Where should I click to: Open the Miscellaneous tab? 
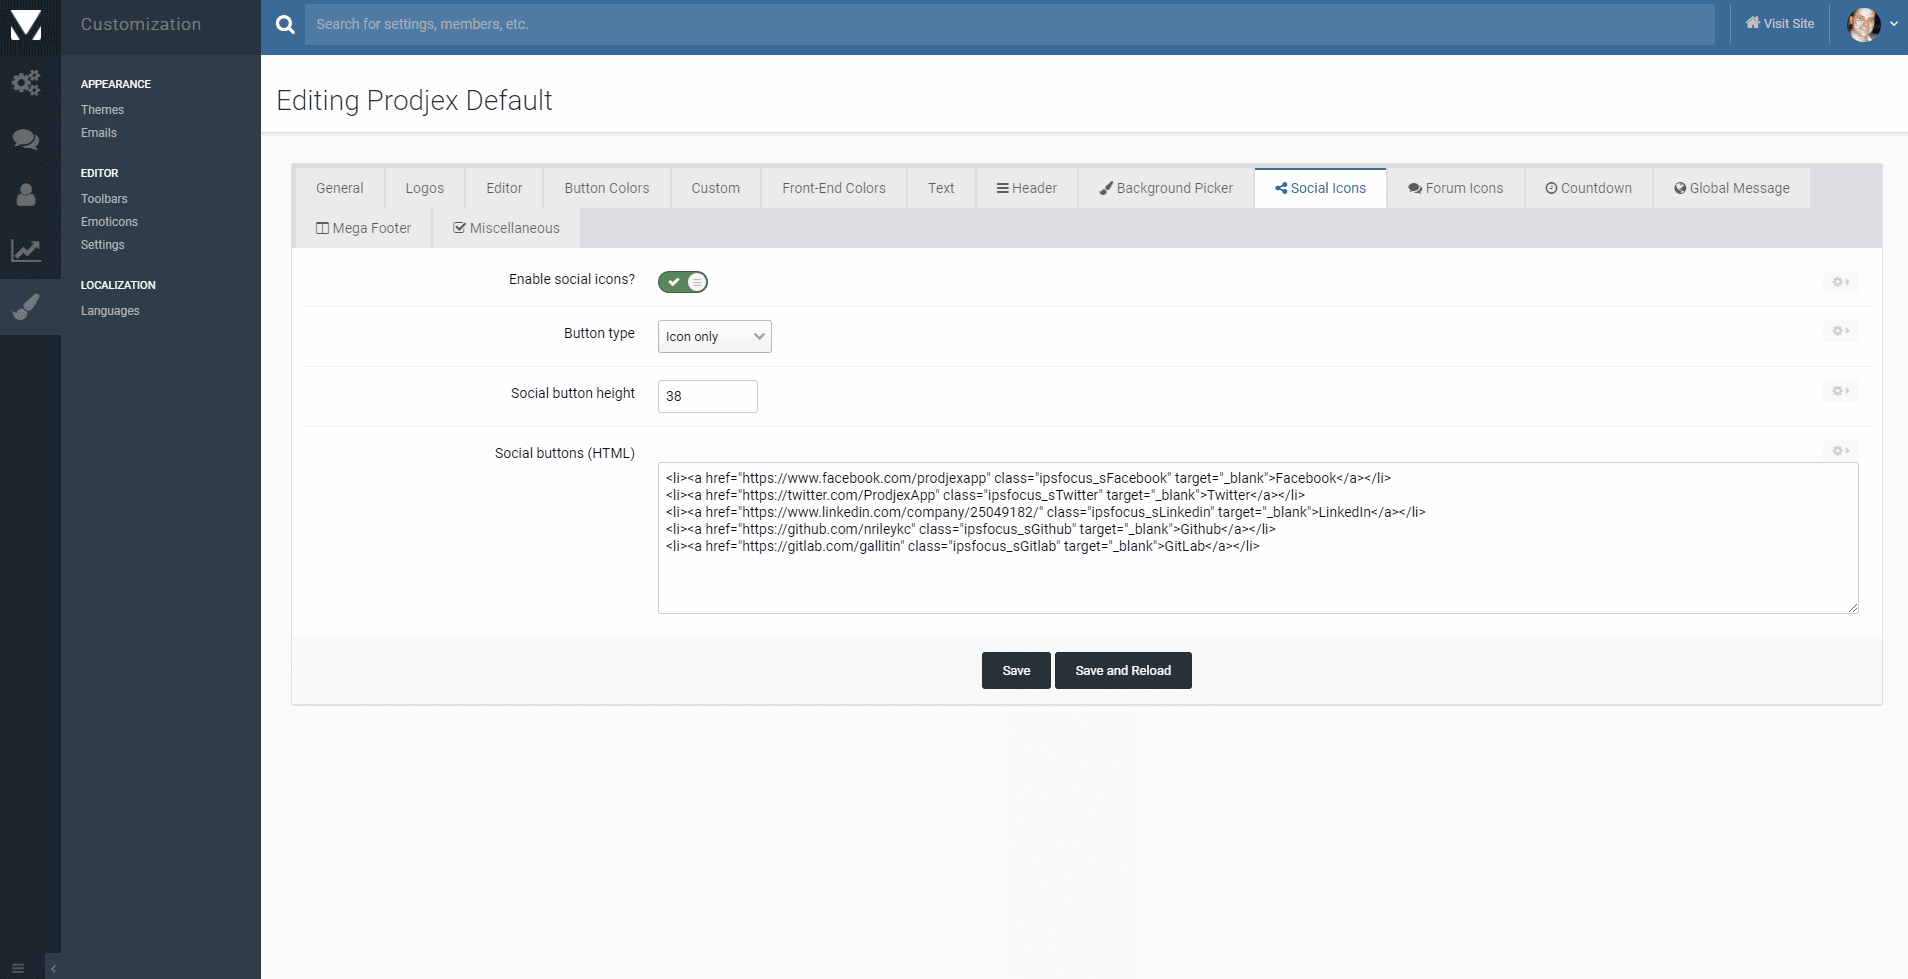pos(506,228)
